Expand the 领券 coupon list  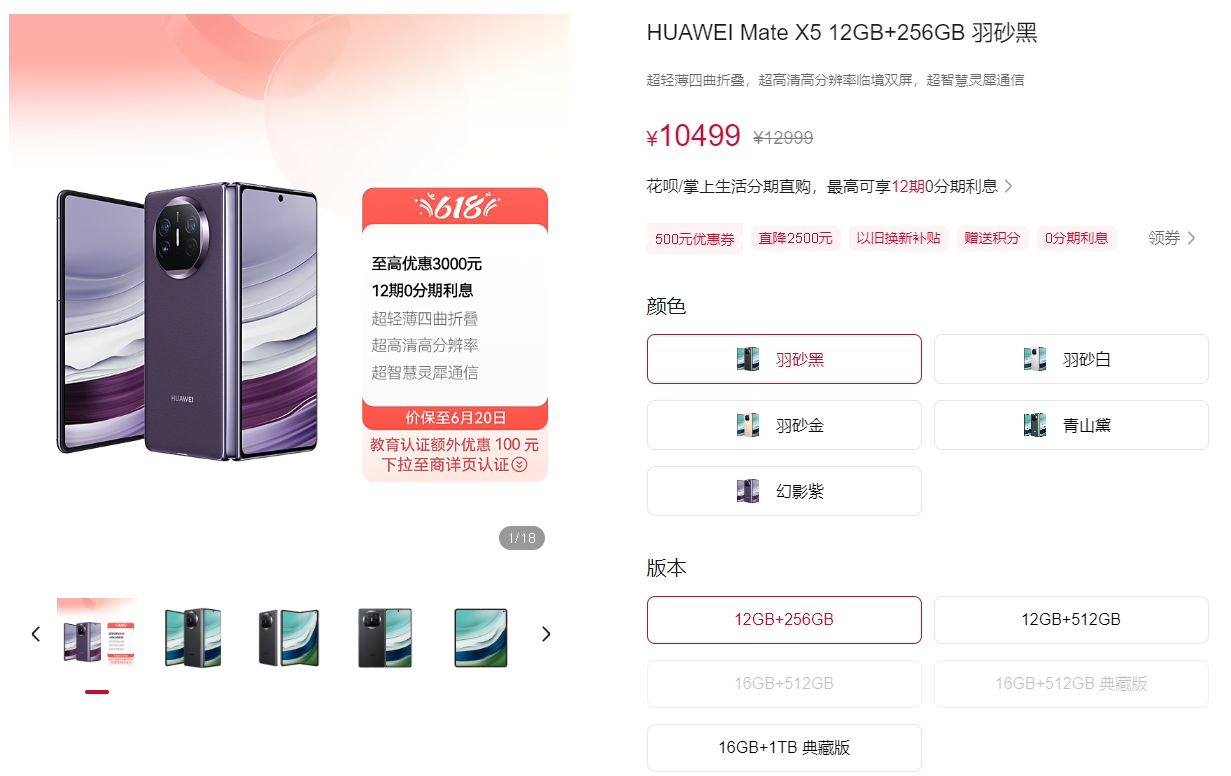pos(1172,238)
